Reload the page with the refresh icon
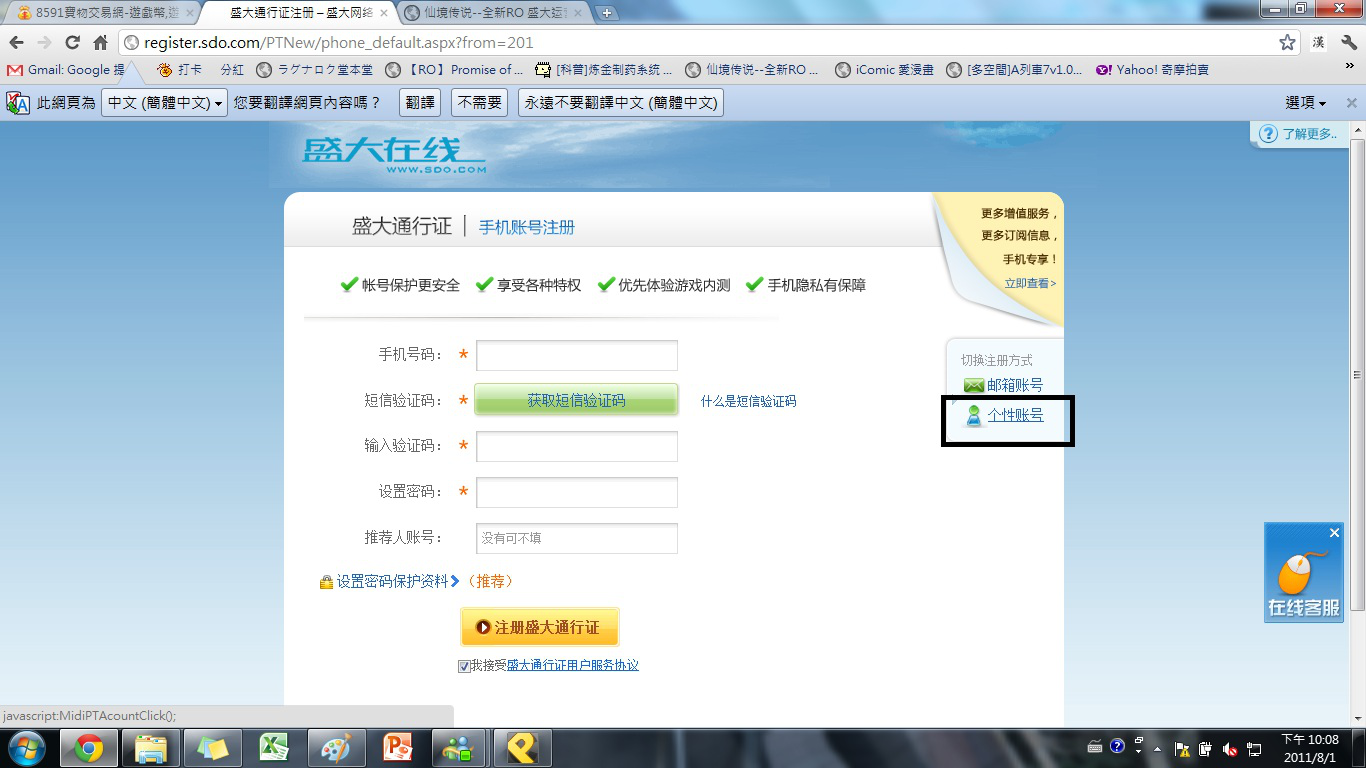 coord(72,43)
